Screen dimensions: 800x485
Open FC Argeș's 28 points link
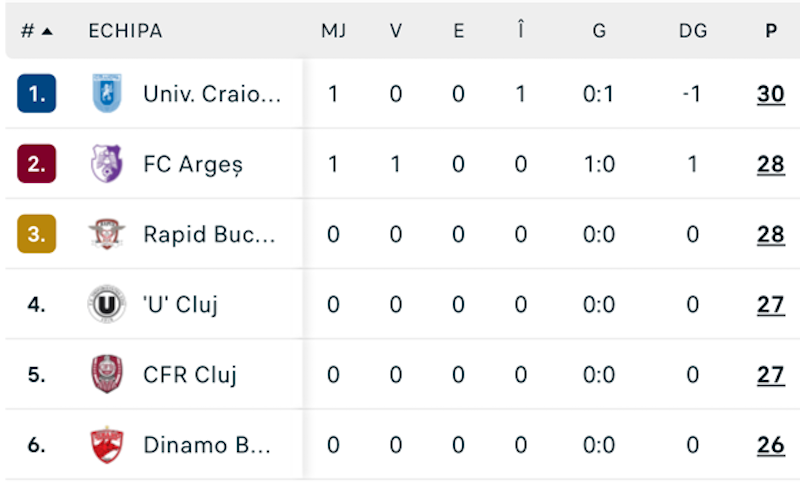coord(771,164)
